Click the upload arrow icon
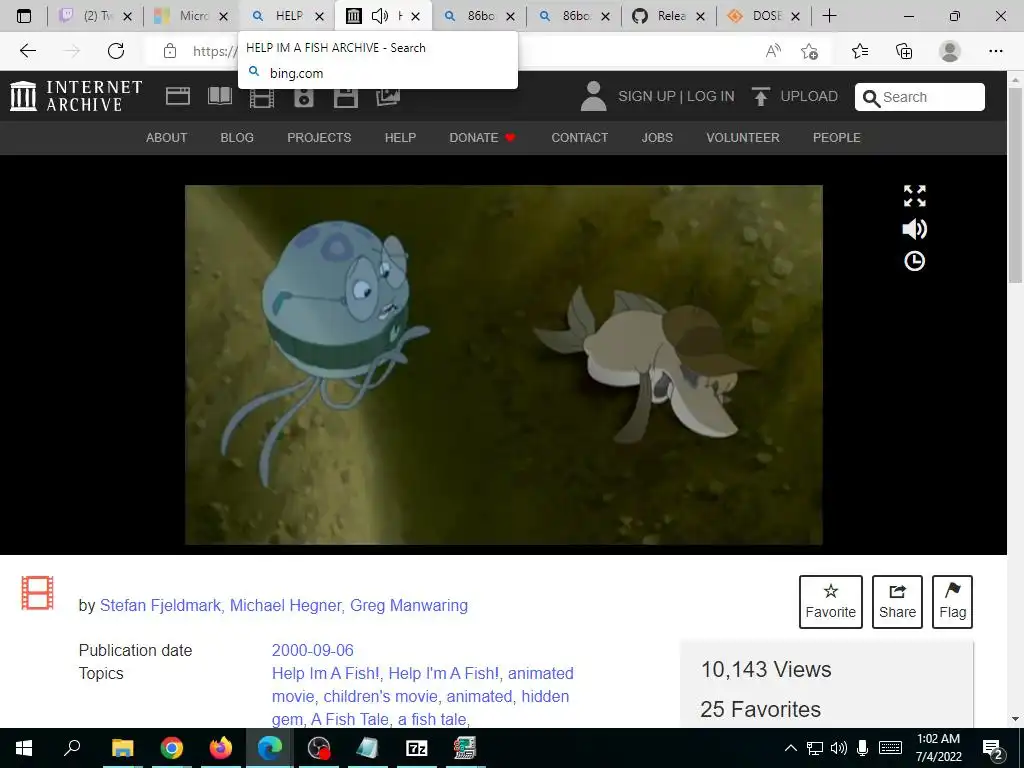This screenshot has height=768, width=1024. coord(761,97)
